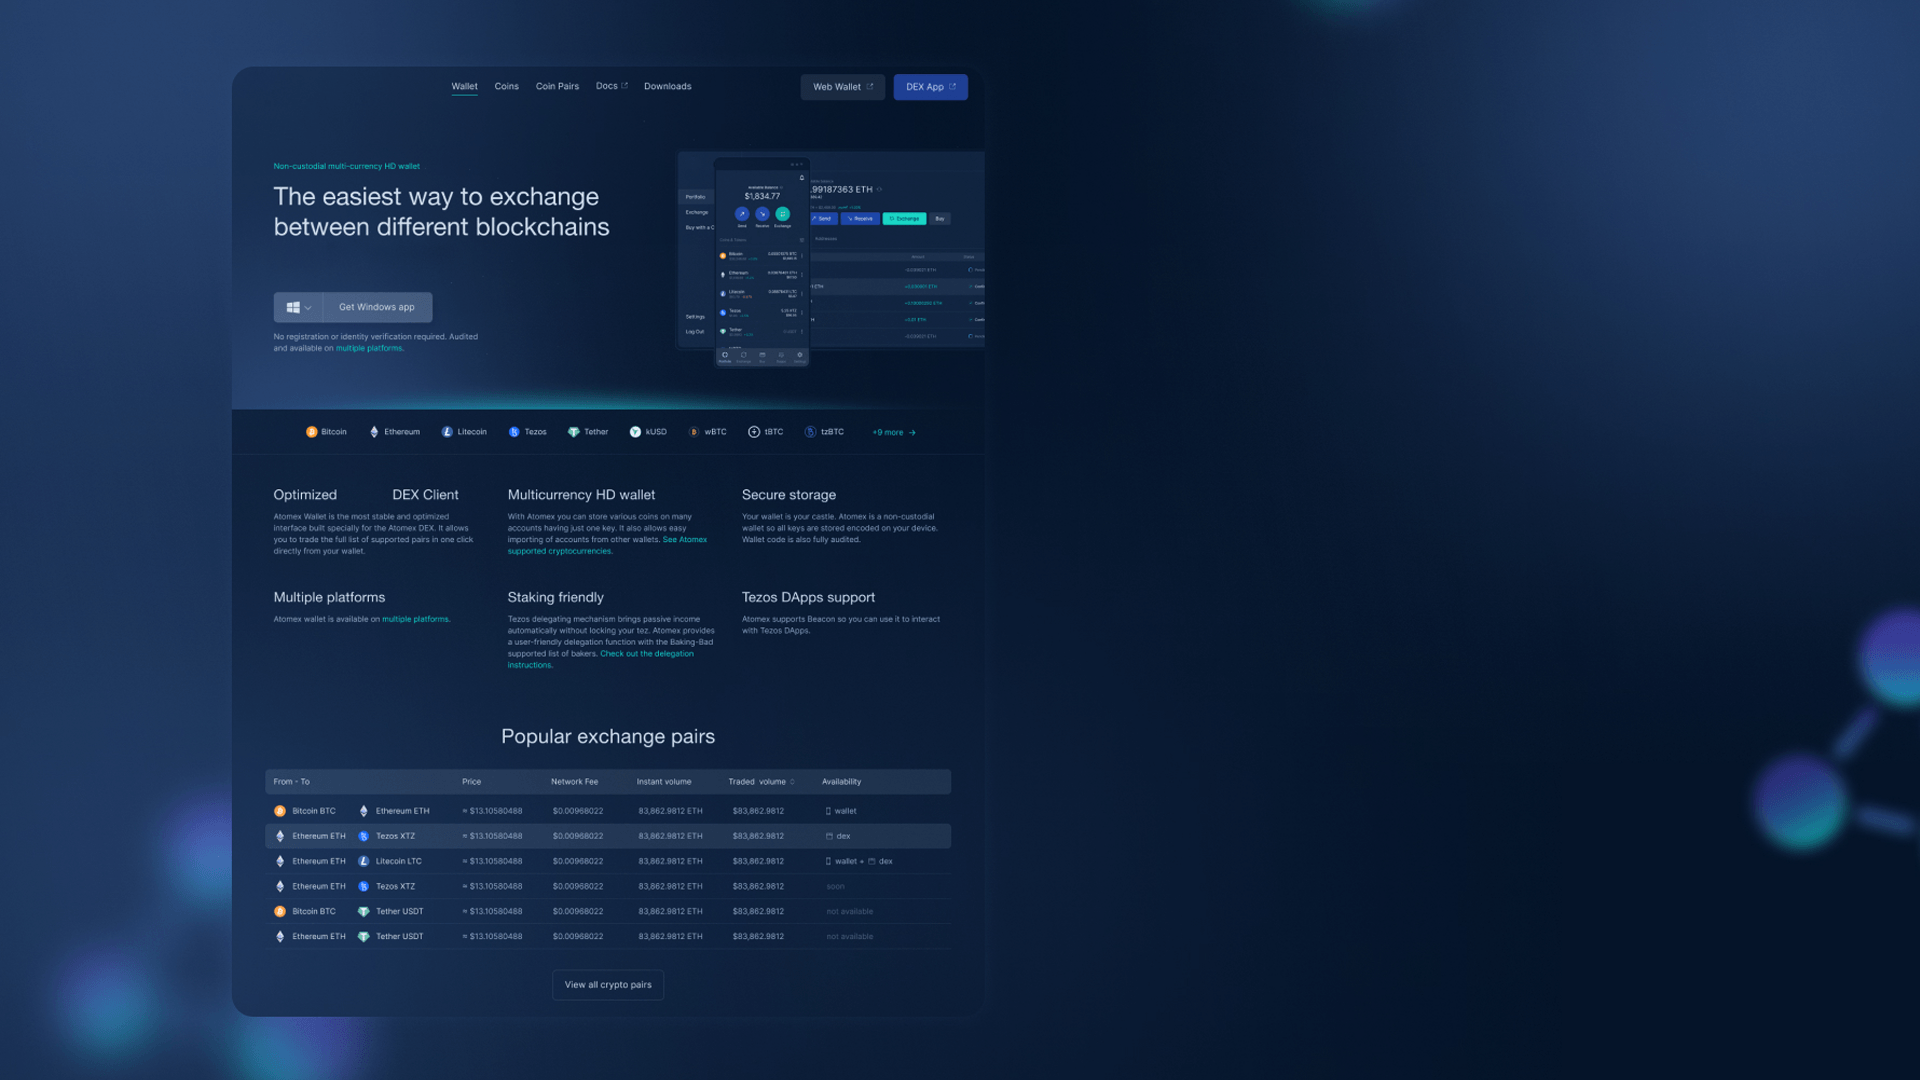
Task: Select the kUSD icon in the coin strip
Action: (635, 432)
